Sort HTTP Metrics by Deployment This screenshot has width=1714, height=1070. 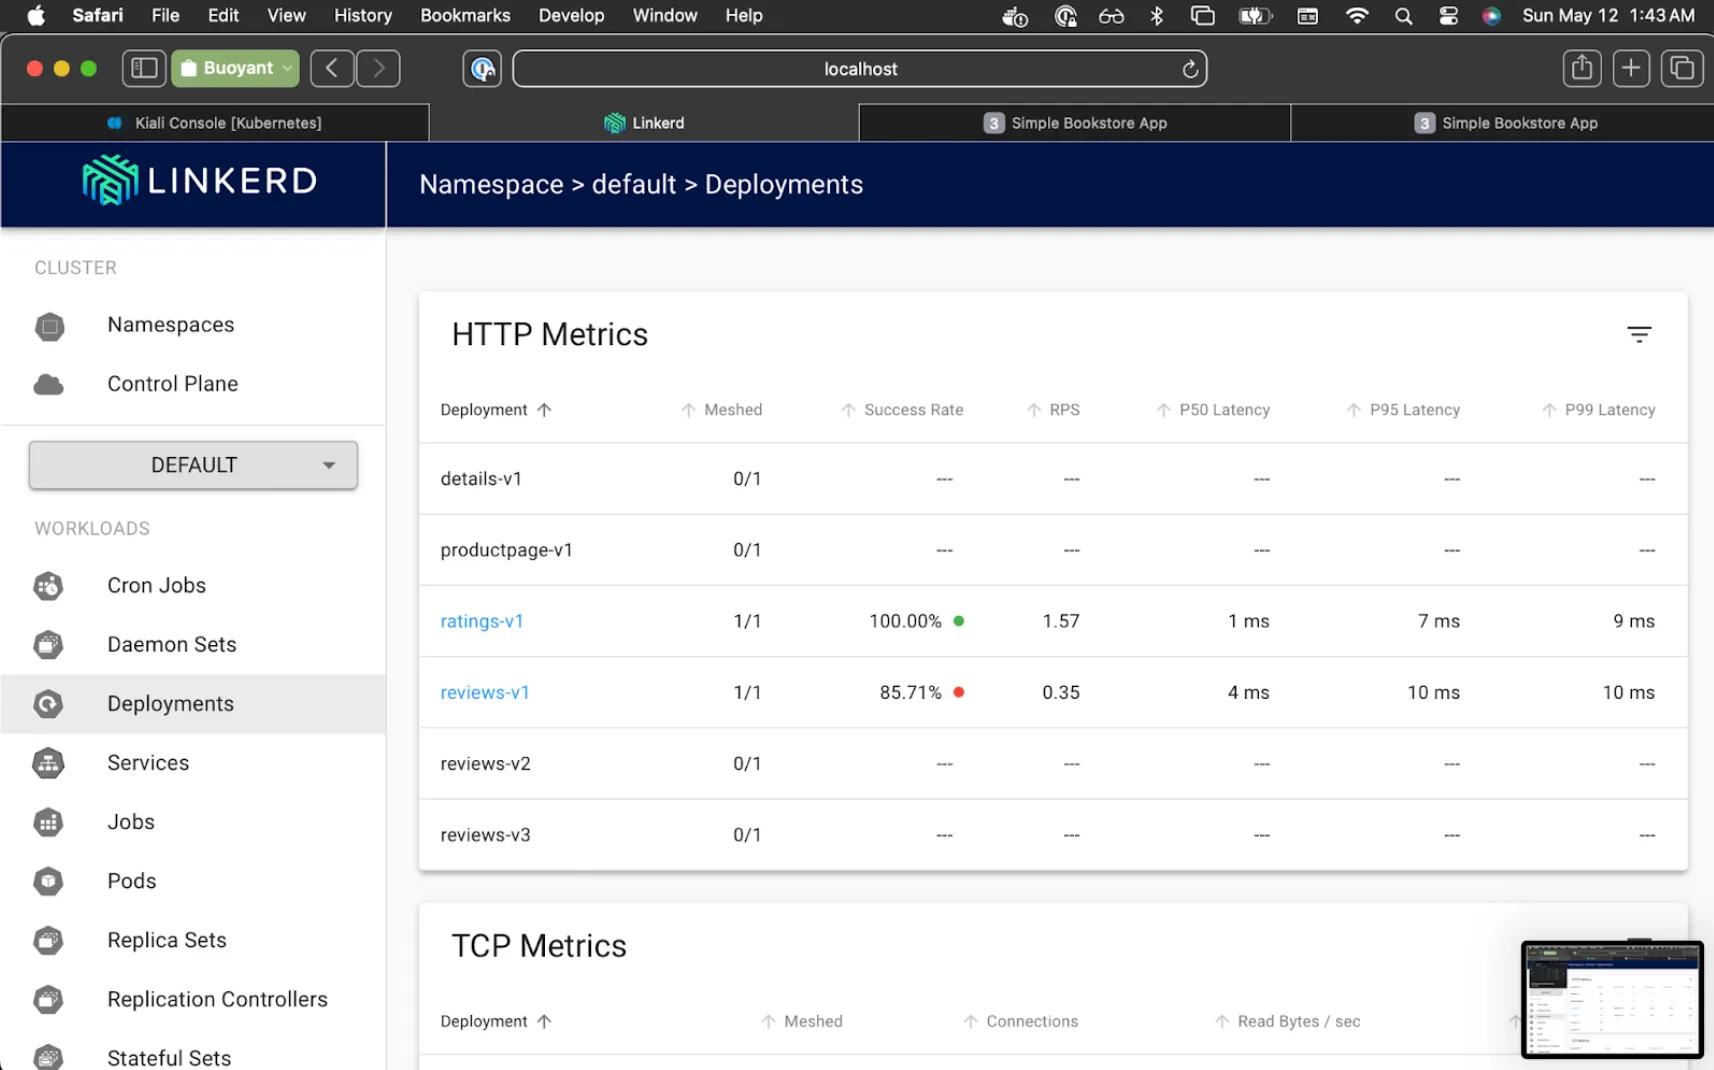click(x=495, y=410)
